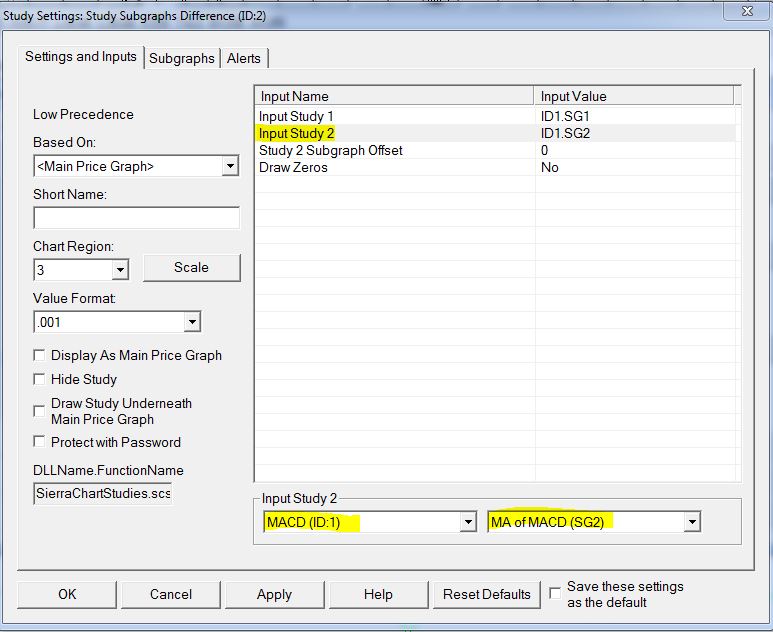
Task: Click the Scale button
Action: [x=192, y=268]
